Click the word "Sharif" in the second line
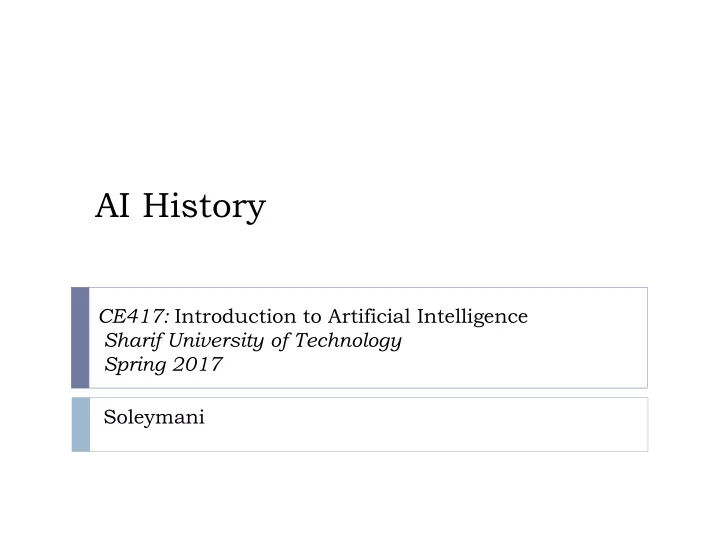Image resolution: width=720 pixels, height=540 pixels. [134, 340]
